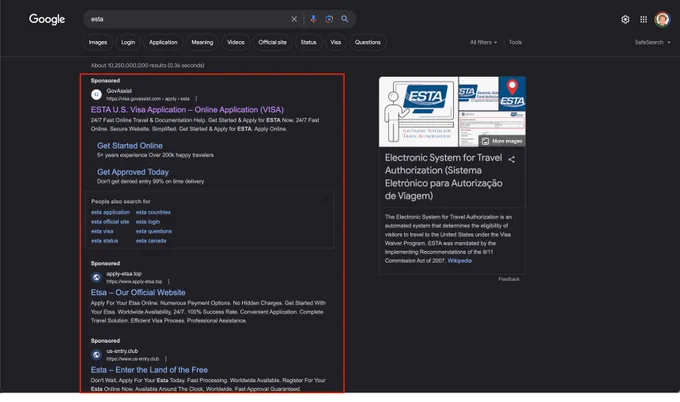Clear the search box with the X icon

(x=294, y=19)
